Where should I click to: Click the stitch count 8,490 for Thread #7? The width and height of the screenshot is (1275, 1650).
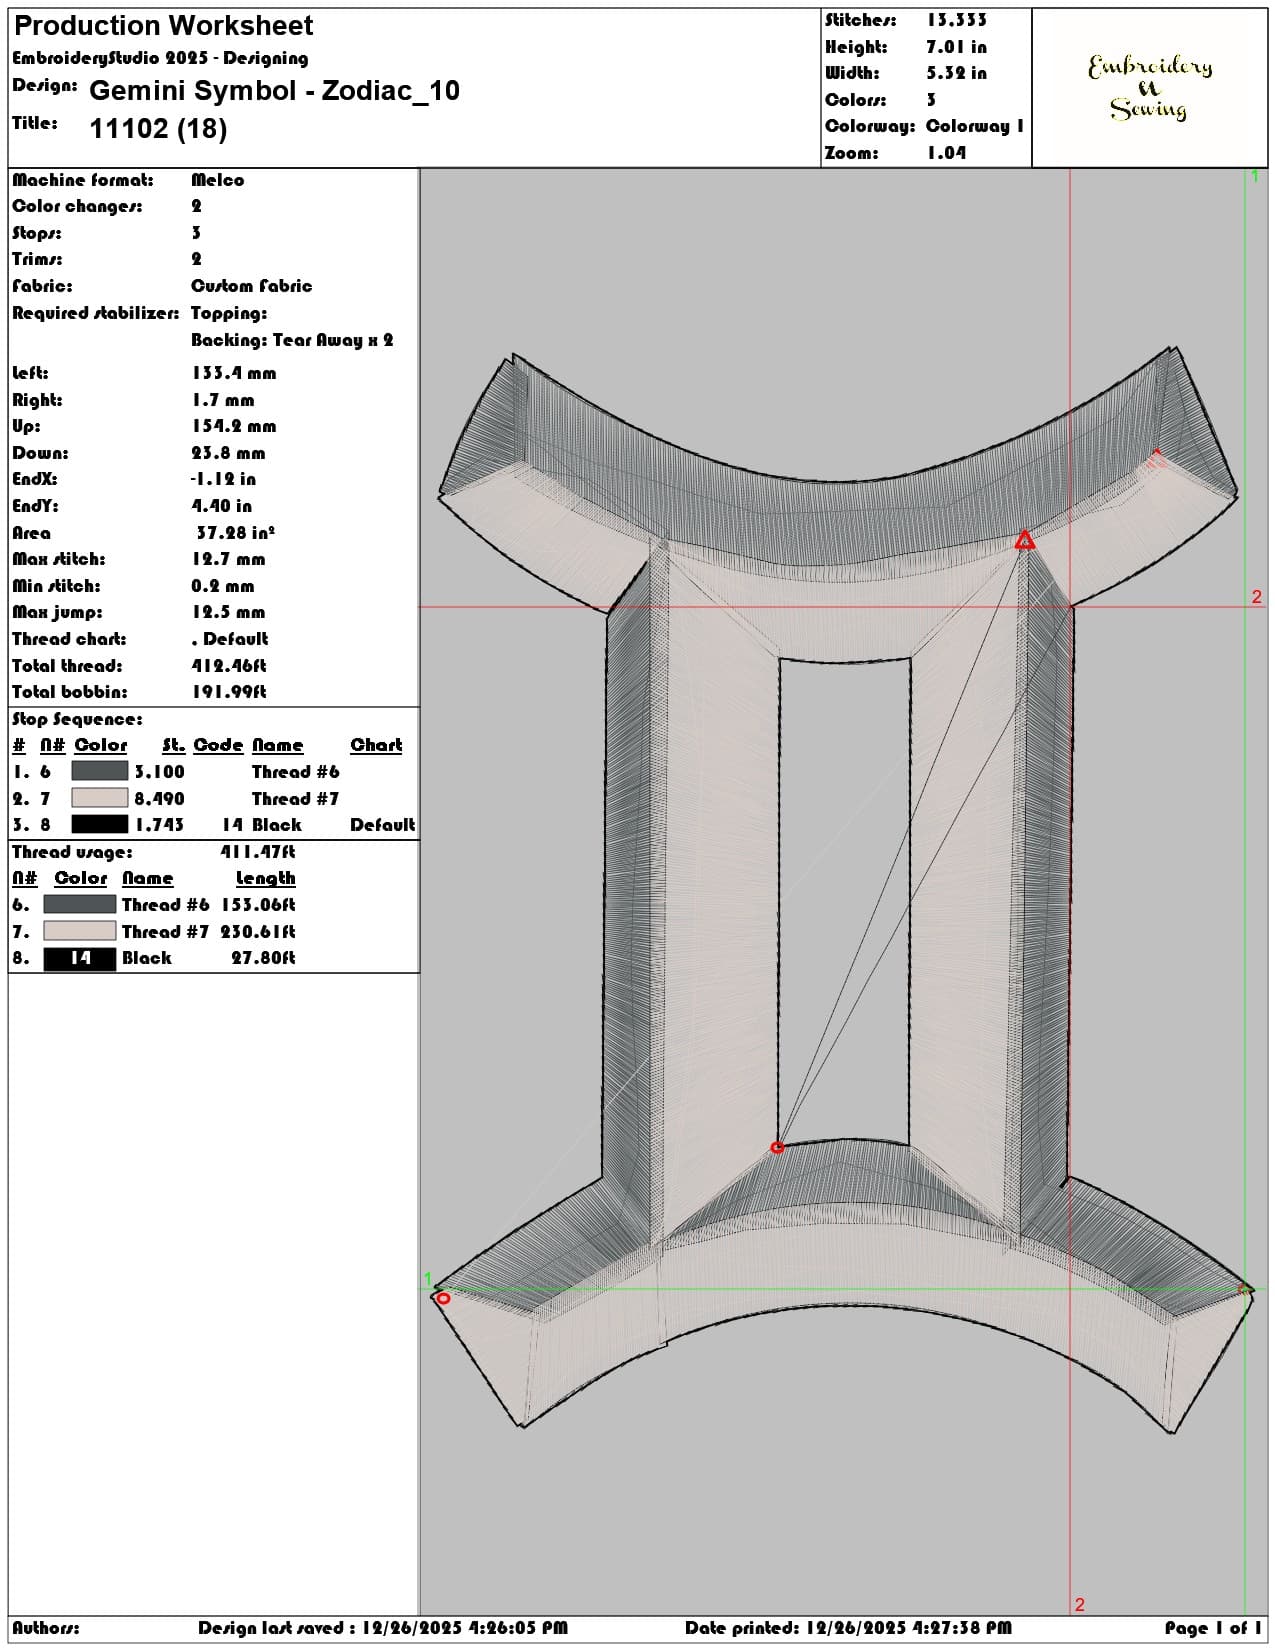pyautogui.click(x=160, y=798)
